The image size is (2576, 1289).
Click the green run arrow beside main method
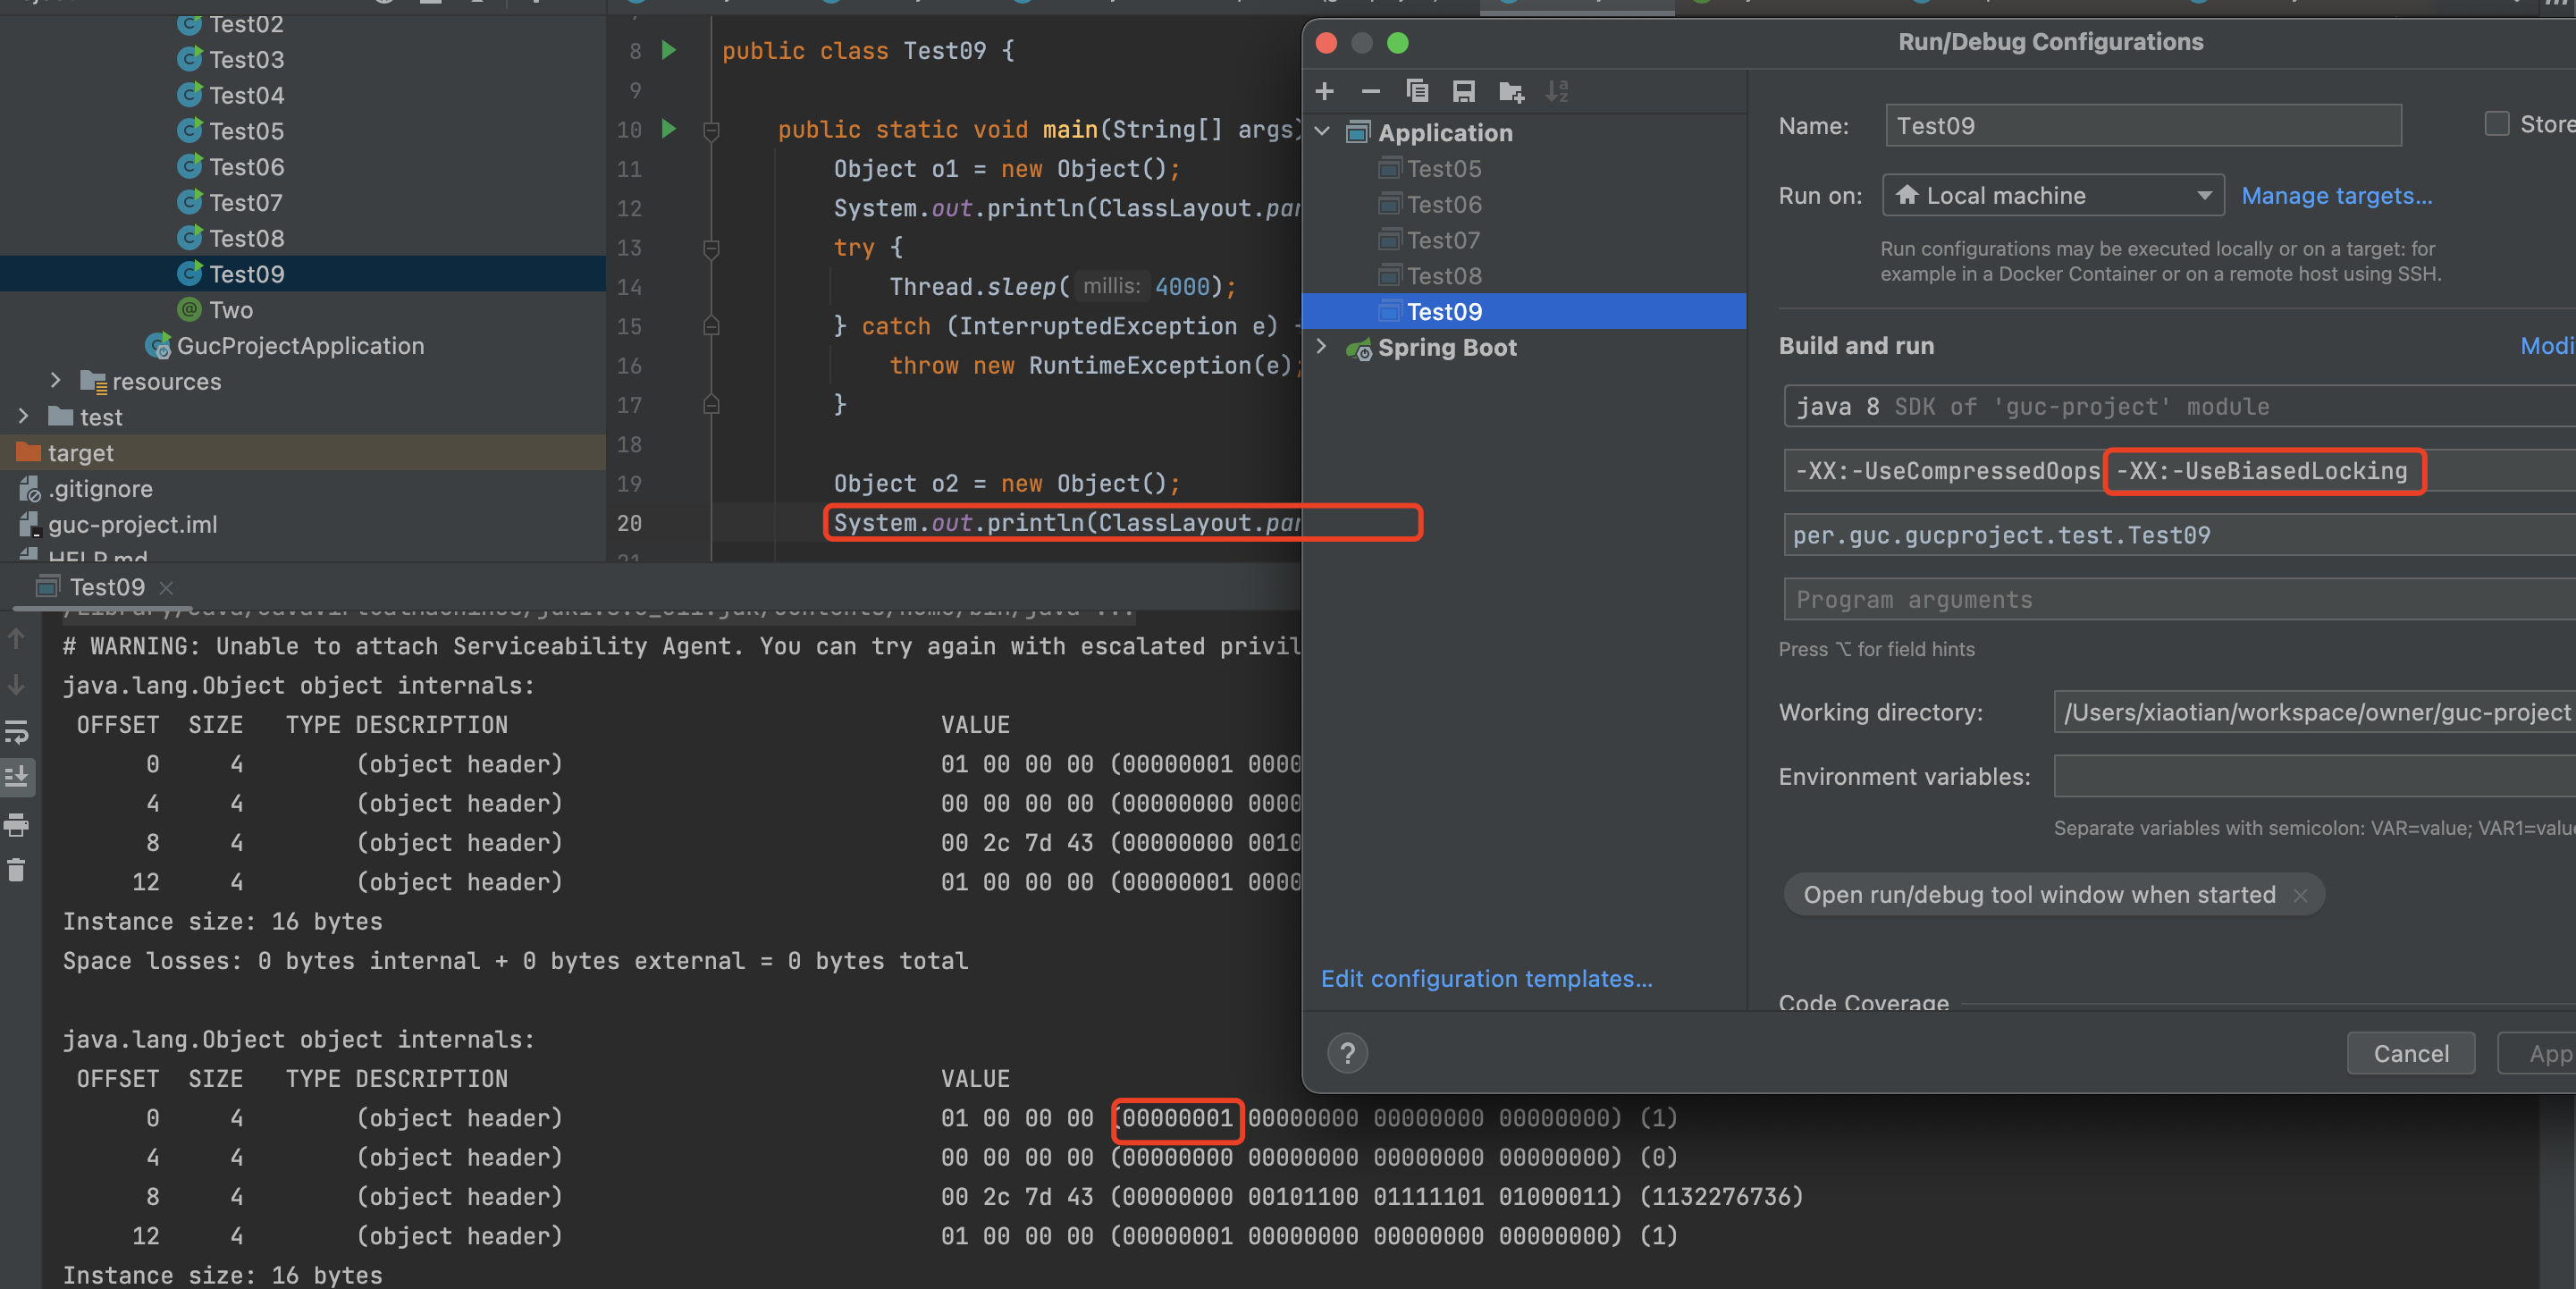pyautogui.click(x=669, y=129)
